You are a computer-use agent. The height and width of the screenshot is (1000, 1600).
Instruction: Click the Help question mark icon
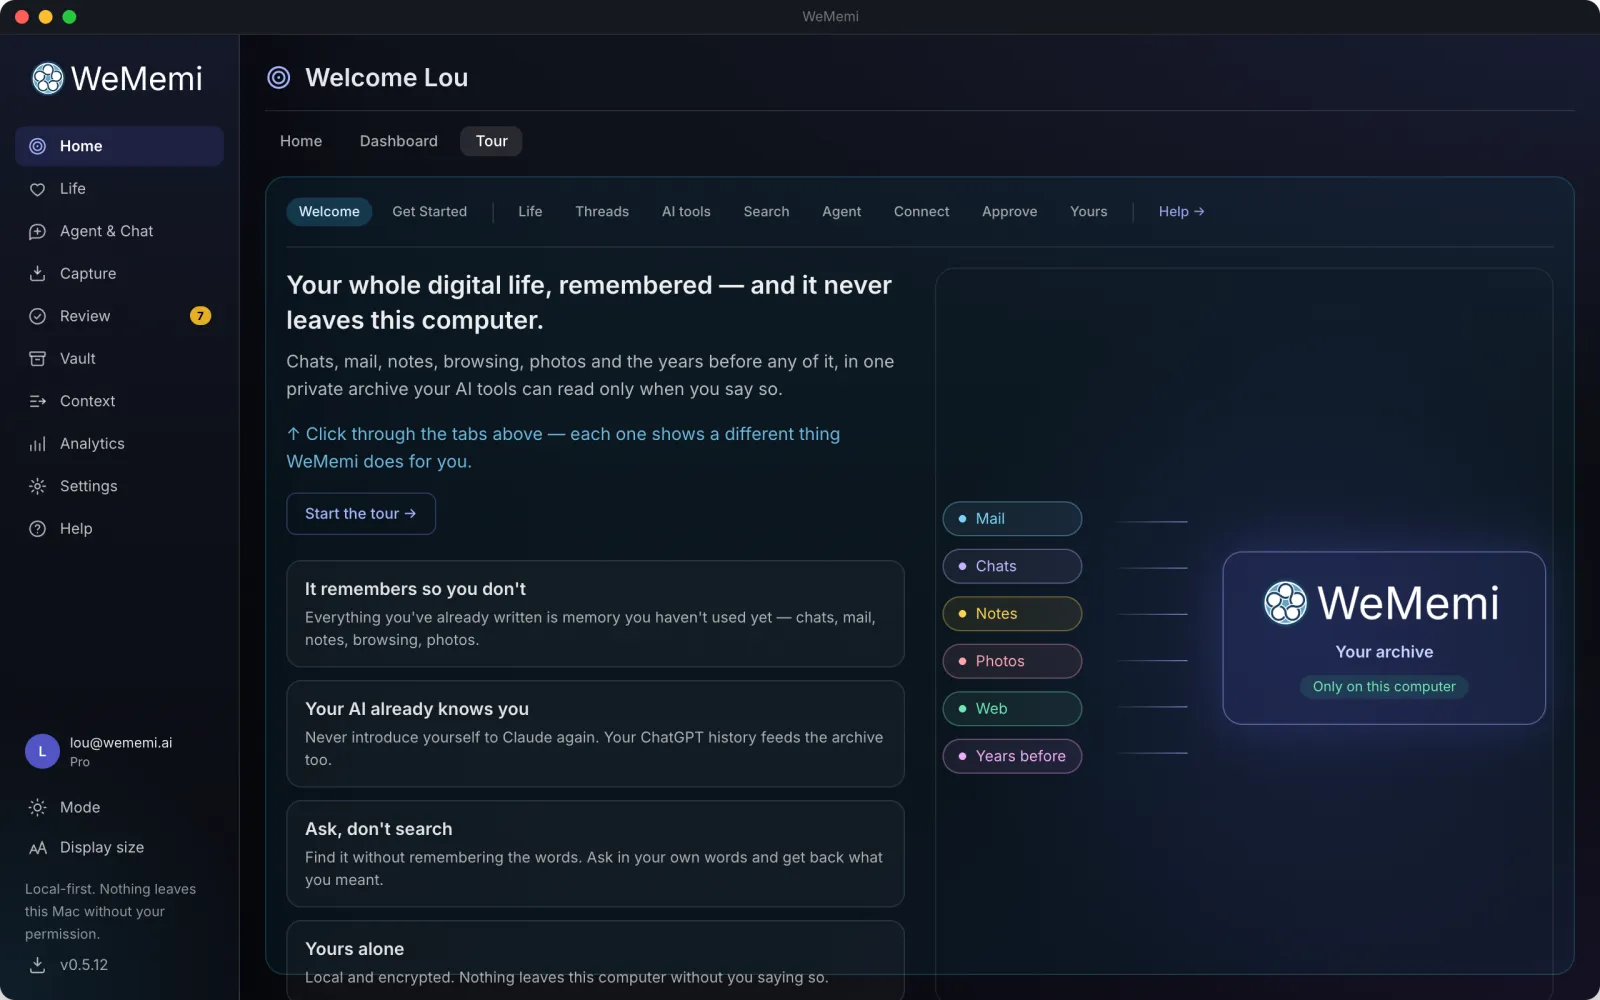[37, 529]
